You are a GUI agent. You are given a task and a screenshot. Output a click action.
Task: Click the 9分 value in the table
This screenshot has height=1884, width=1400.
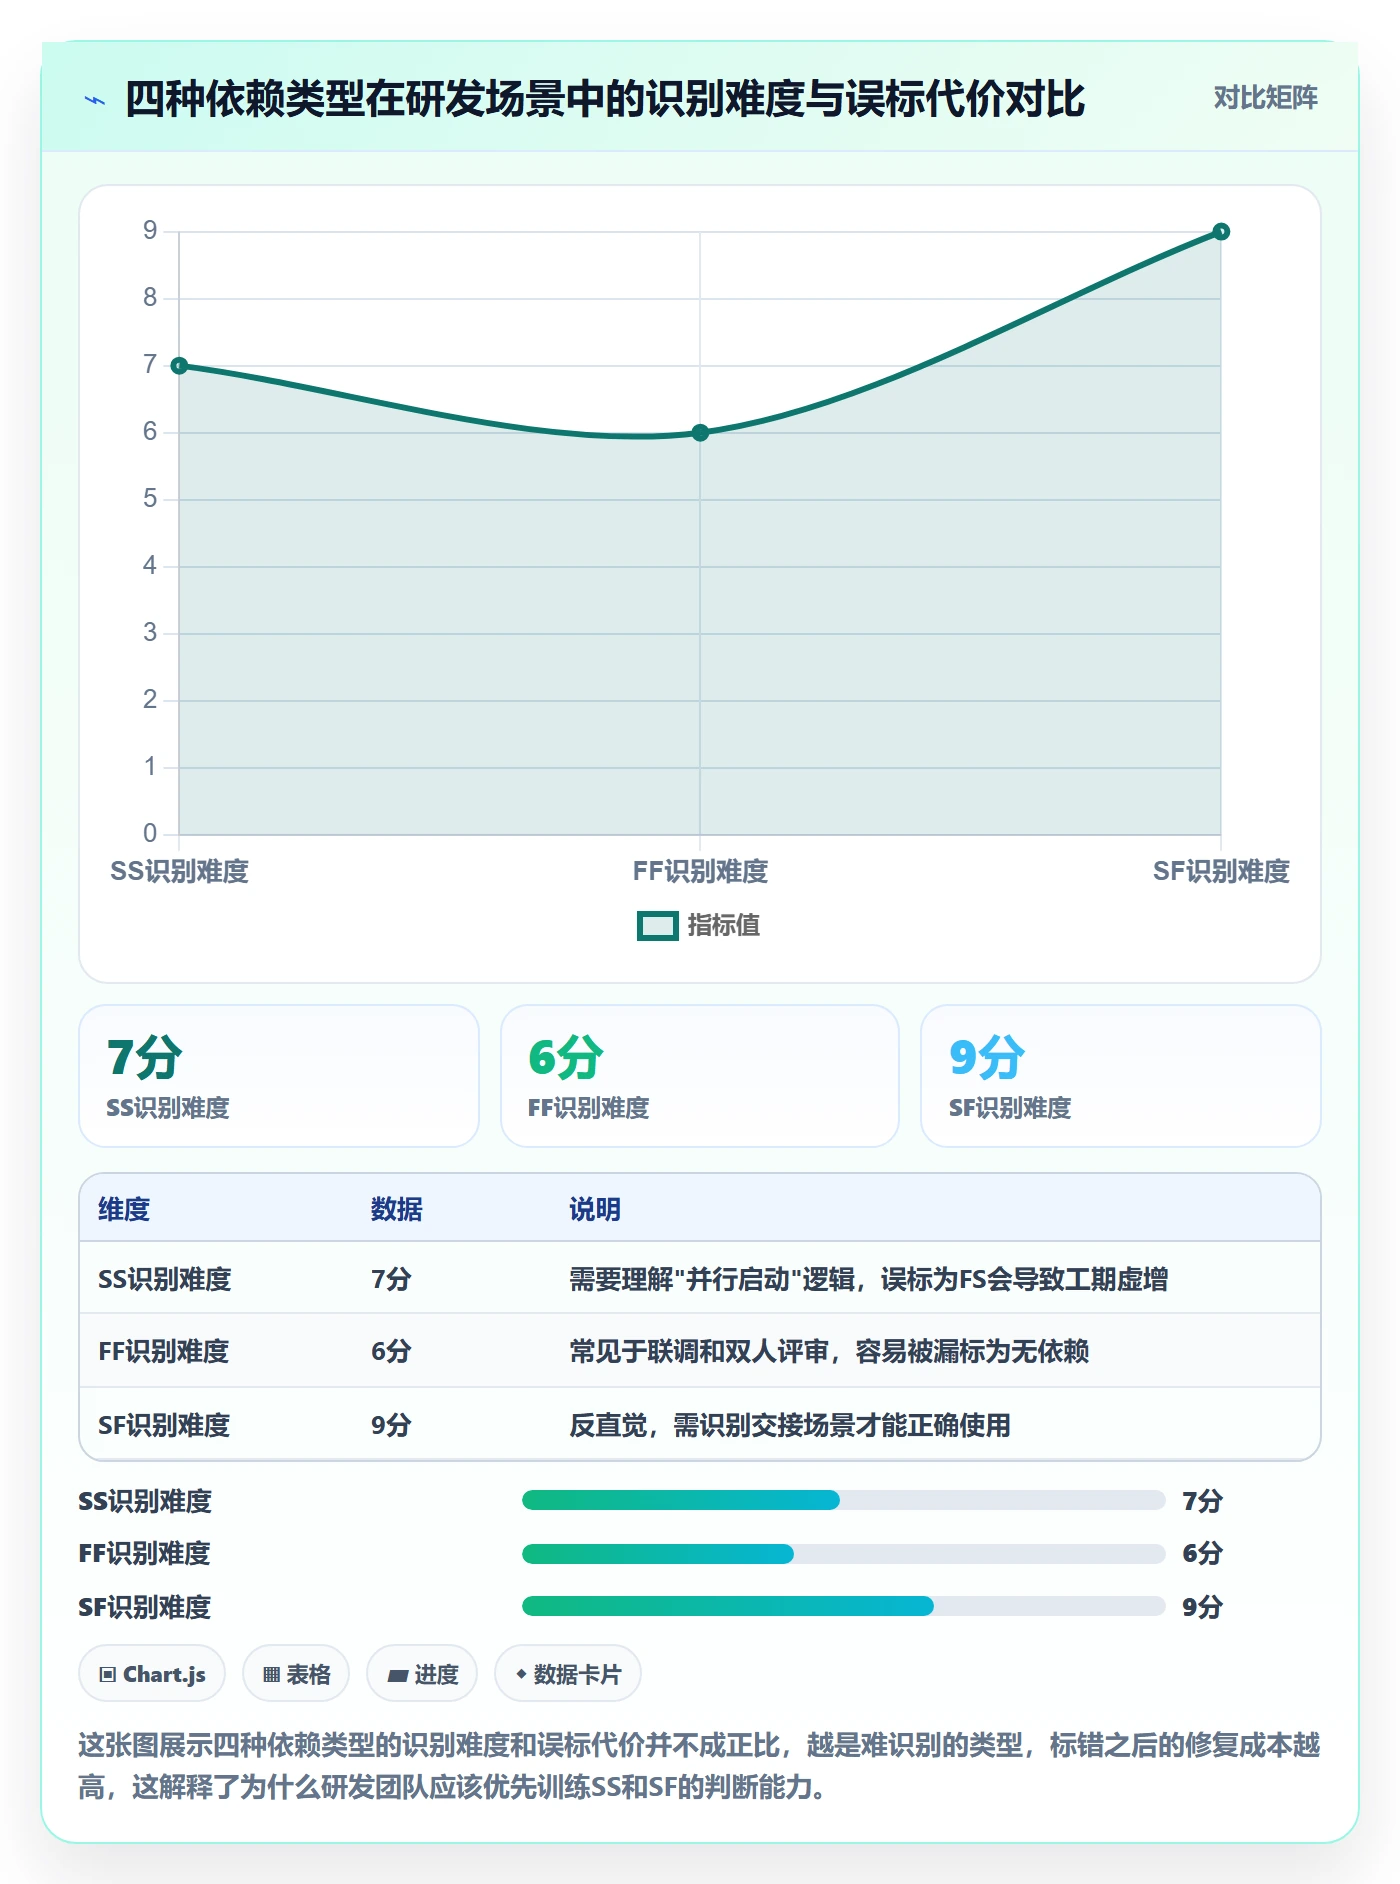(391, 1426)
